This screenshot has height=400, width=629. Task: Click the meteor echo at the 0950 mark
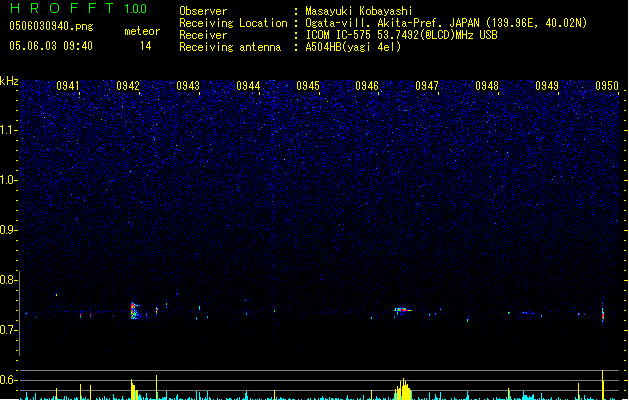[603, 313]
